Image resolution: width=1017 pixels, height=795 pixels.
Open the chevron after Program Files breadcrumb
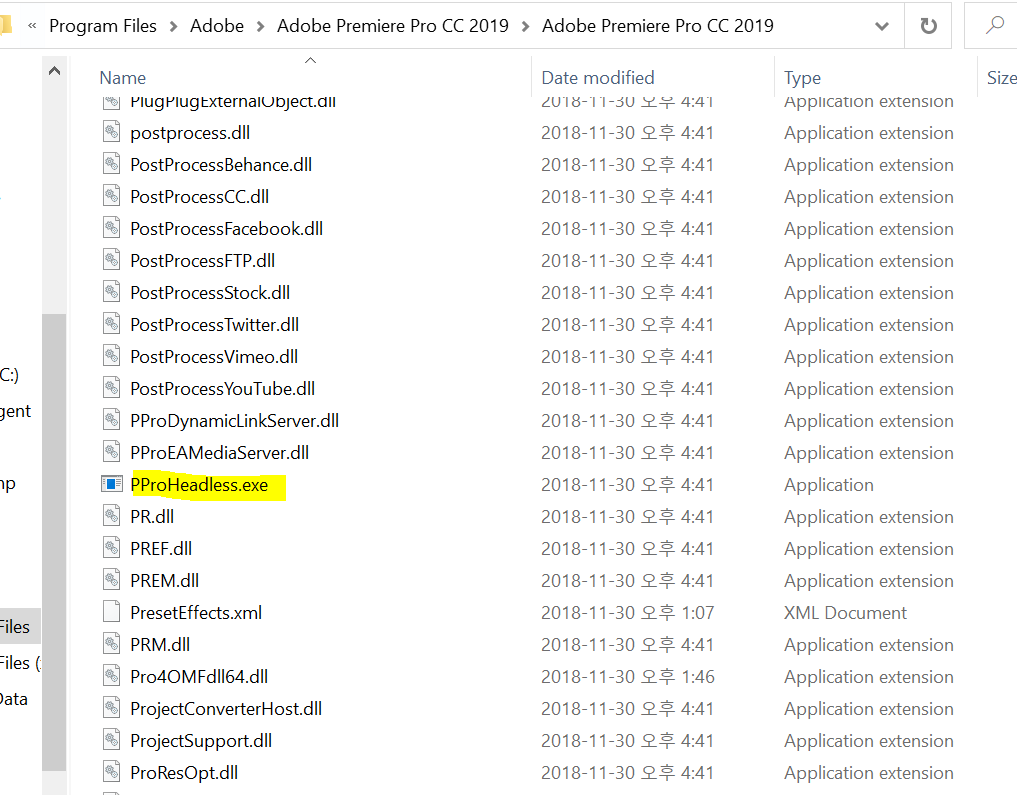tap(173, 27)
